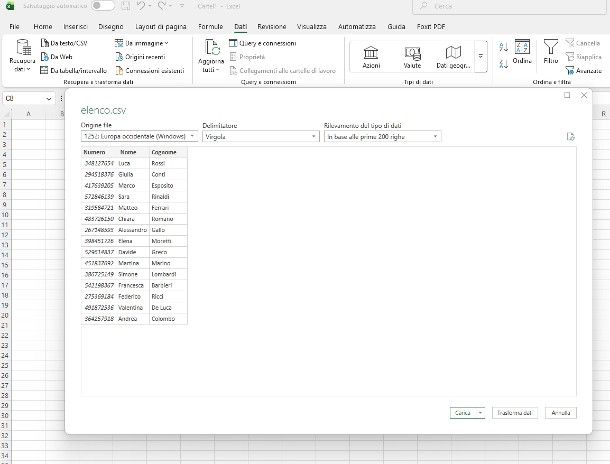This screenshot has width=610, height=464.
Task: Sort descending Z to A
Action: coord(503,63)
